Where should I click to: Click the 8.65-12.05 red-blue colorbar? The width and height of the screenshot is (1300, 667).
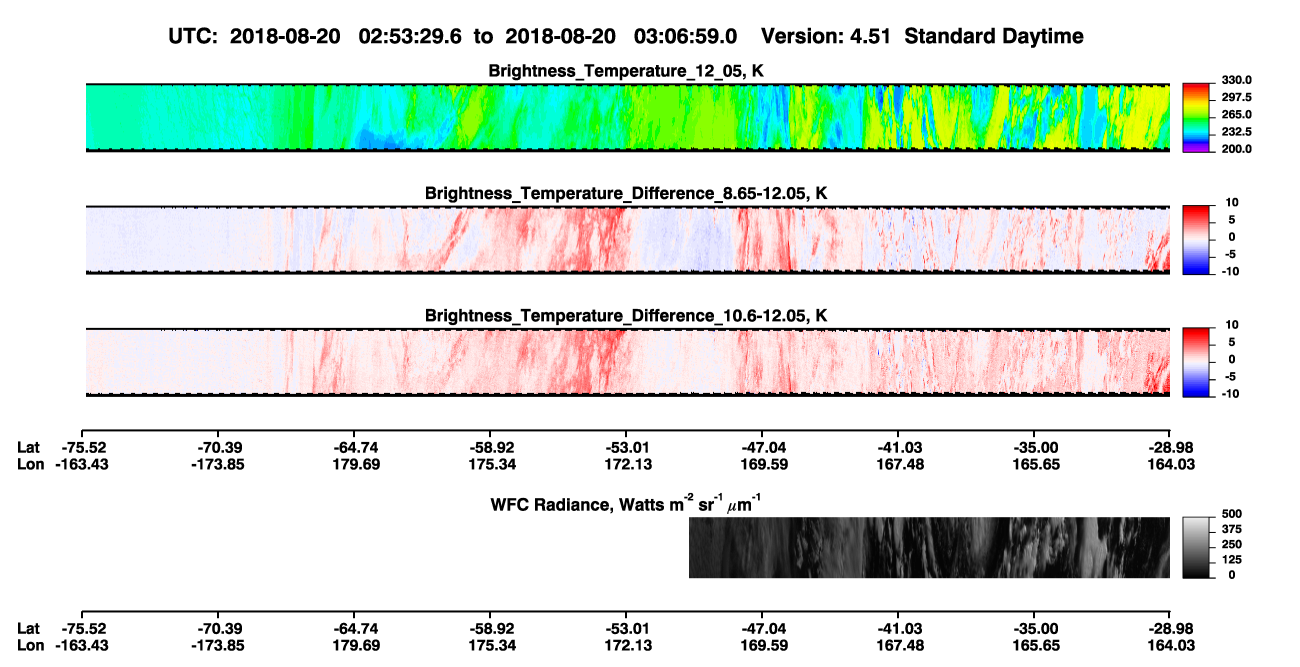(x=1196, y=240)
